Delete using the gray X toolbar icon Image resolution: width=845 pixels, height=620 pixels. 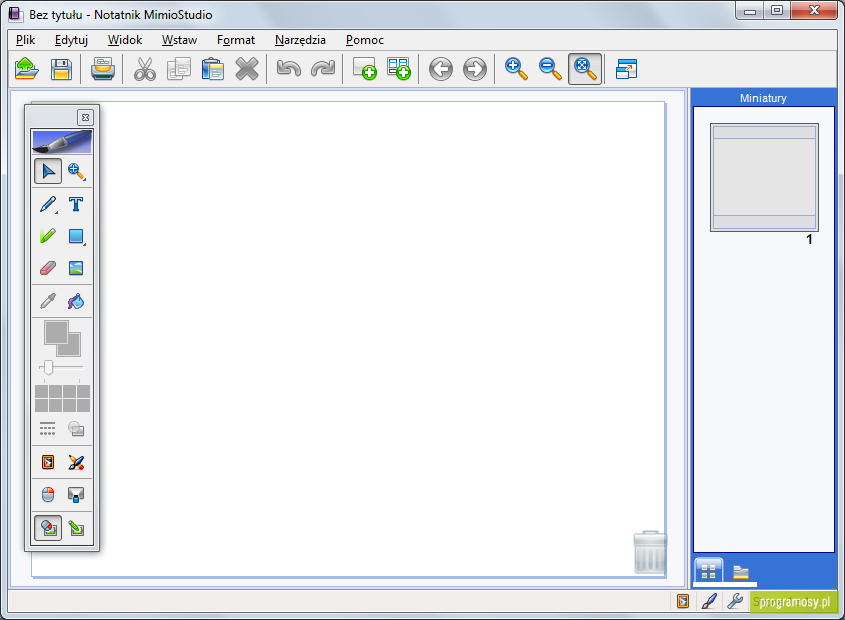(247, 69)
